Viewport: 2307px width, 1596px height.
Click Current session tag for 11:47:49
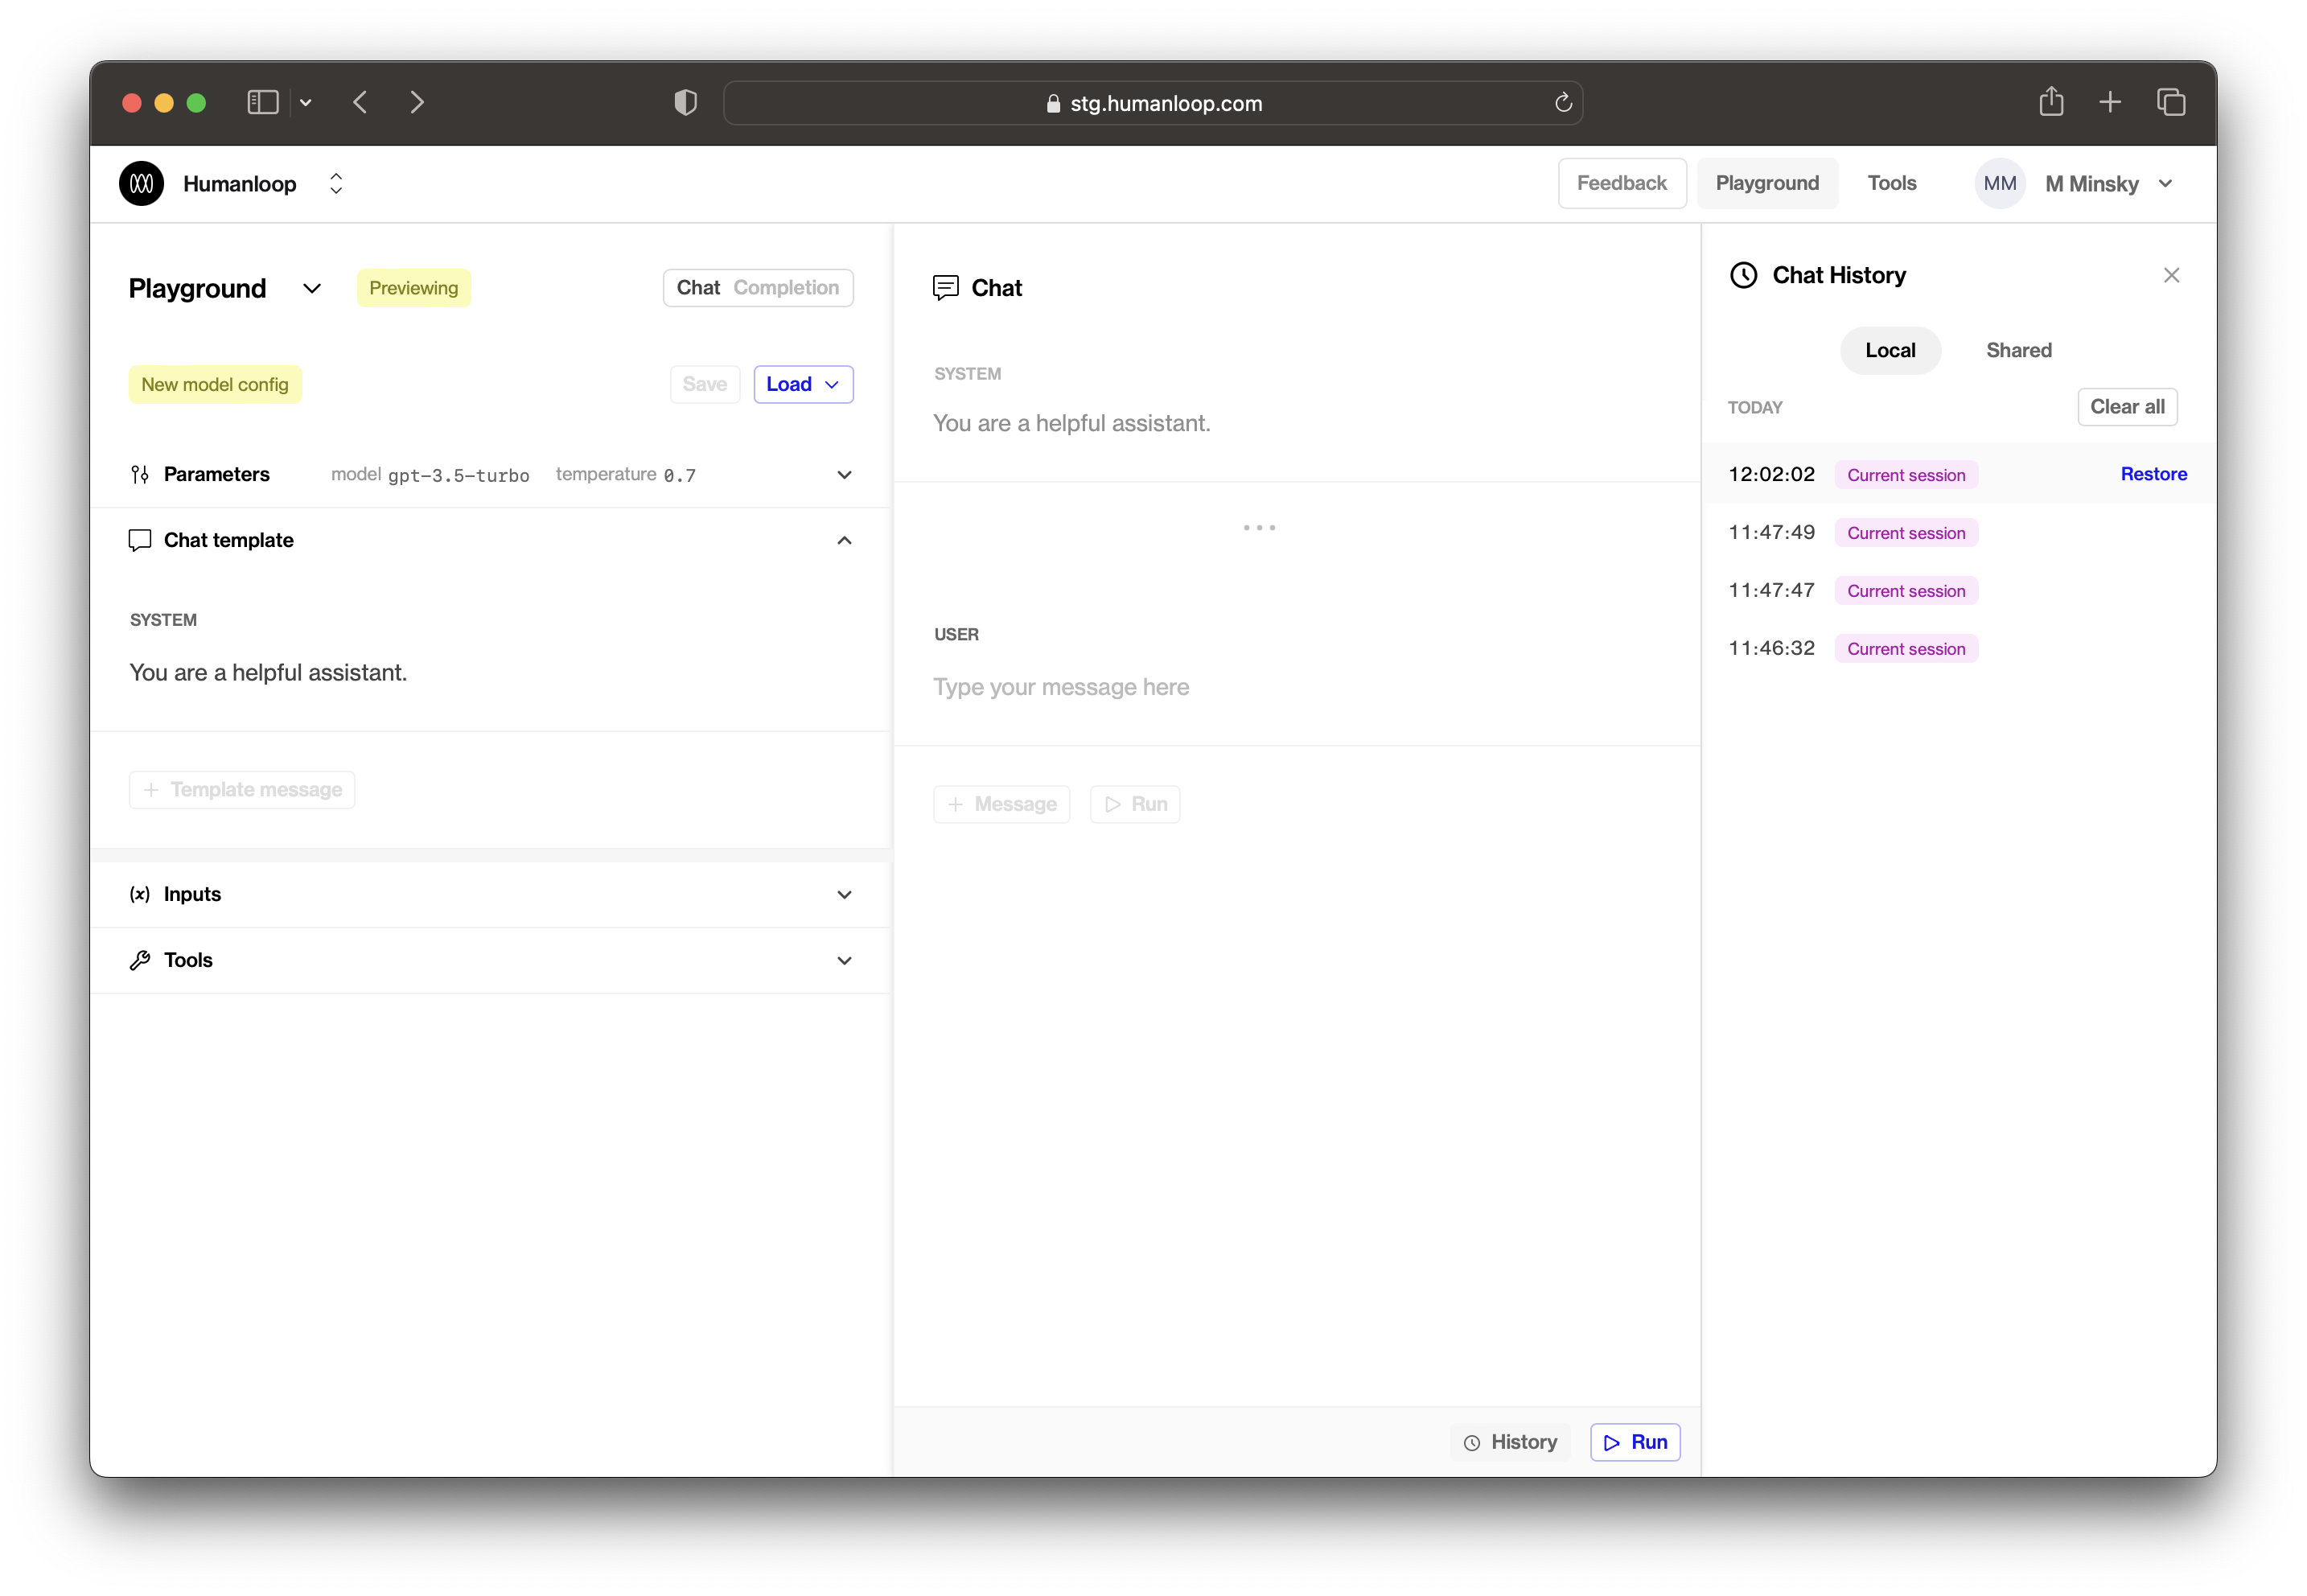tap(1906, 533)
